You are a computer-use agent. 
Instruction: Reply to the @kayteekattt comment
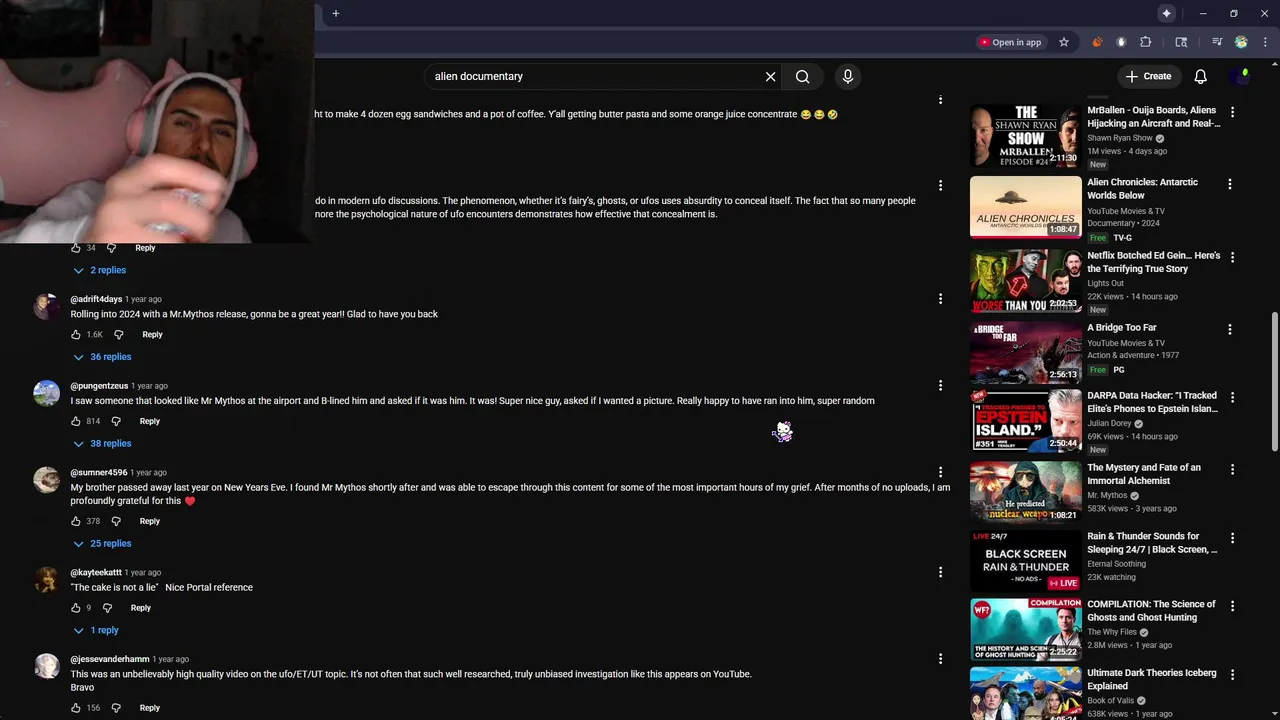[141, 608]
